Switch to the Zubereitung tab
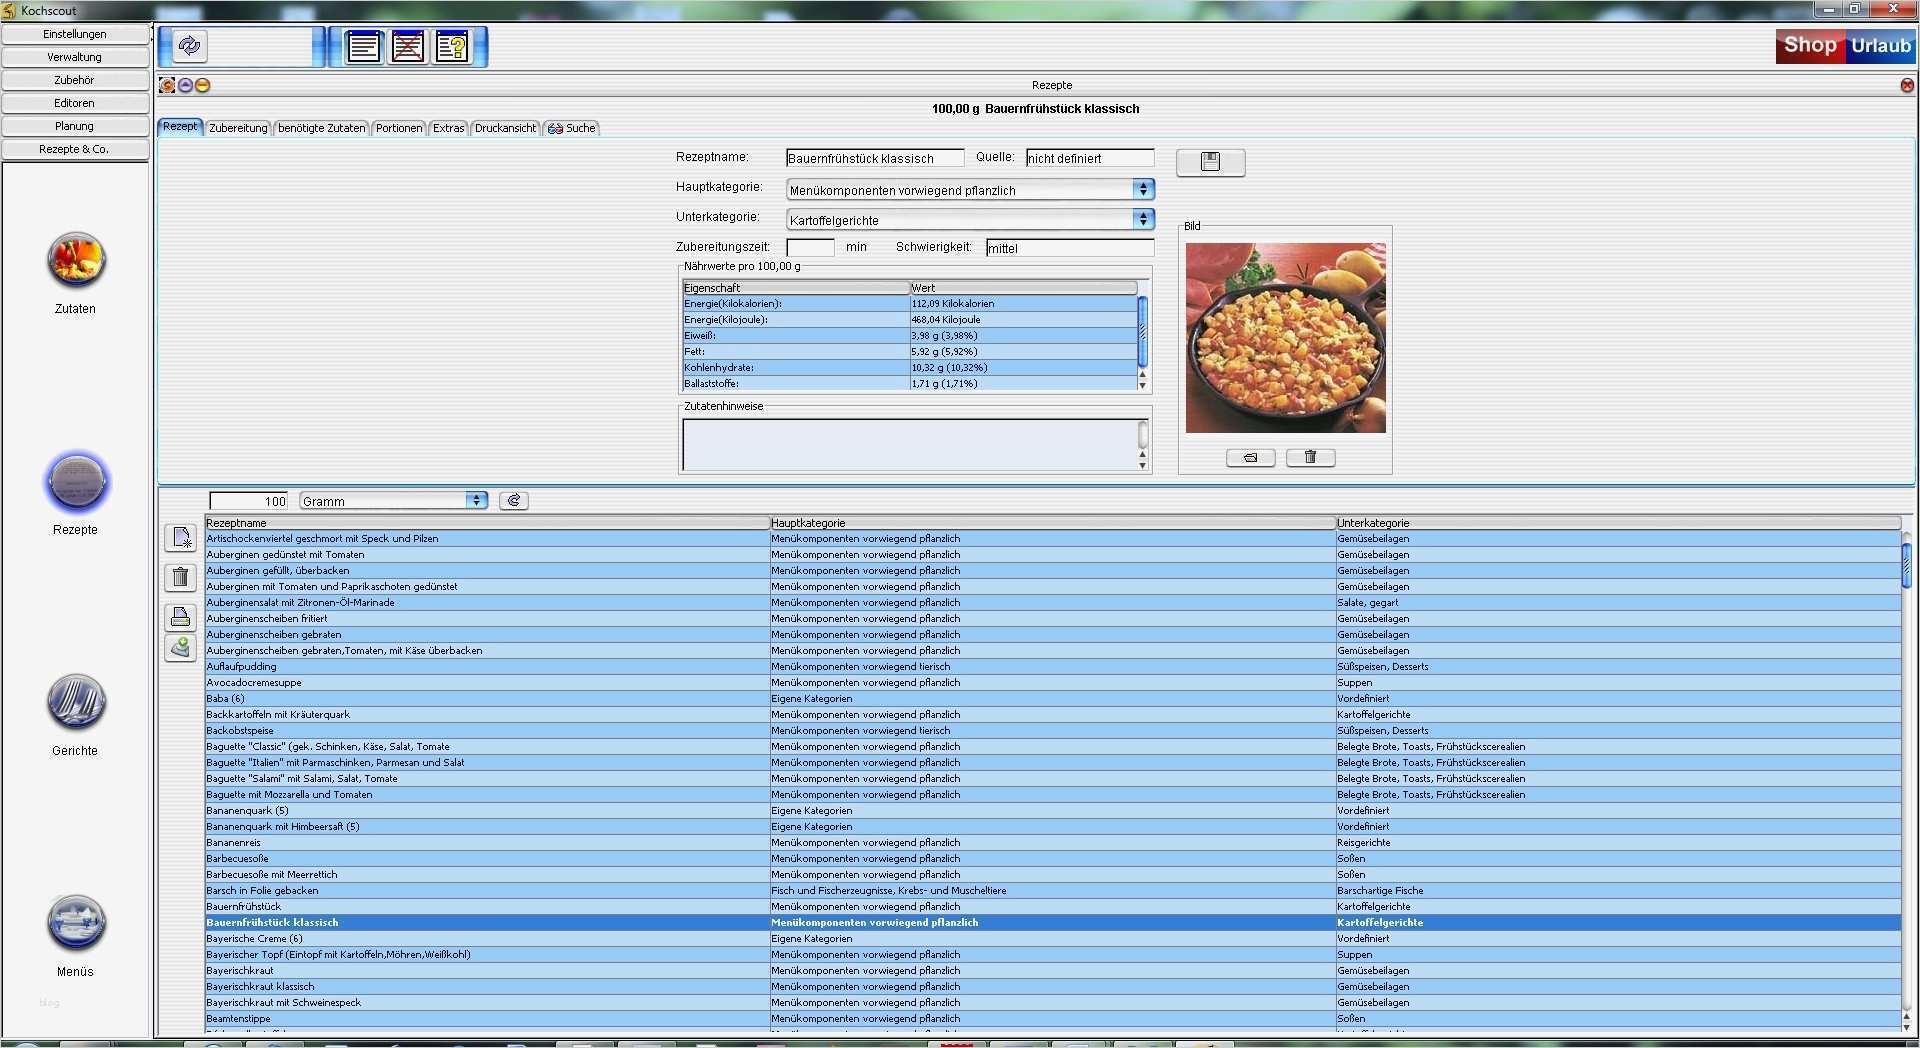The width and height of the screenshot is (1920, 1048). click(238, 128)
